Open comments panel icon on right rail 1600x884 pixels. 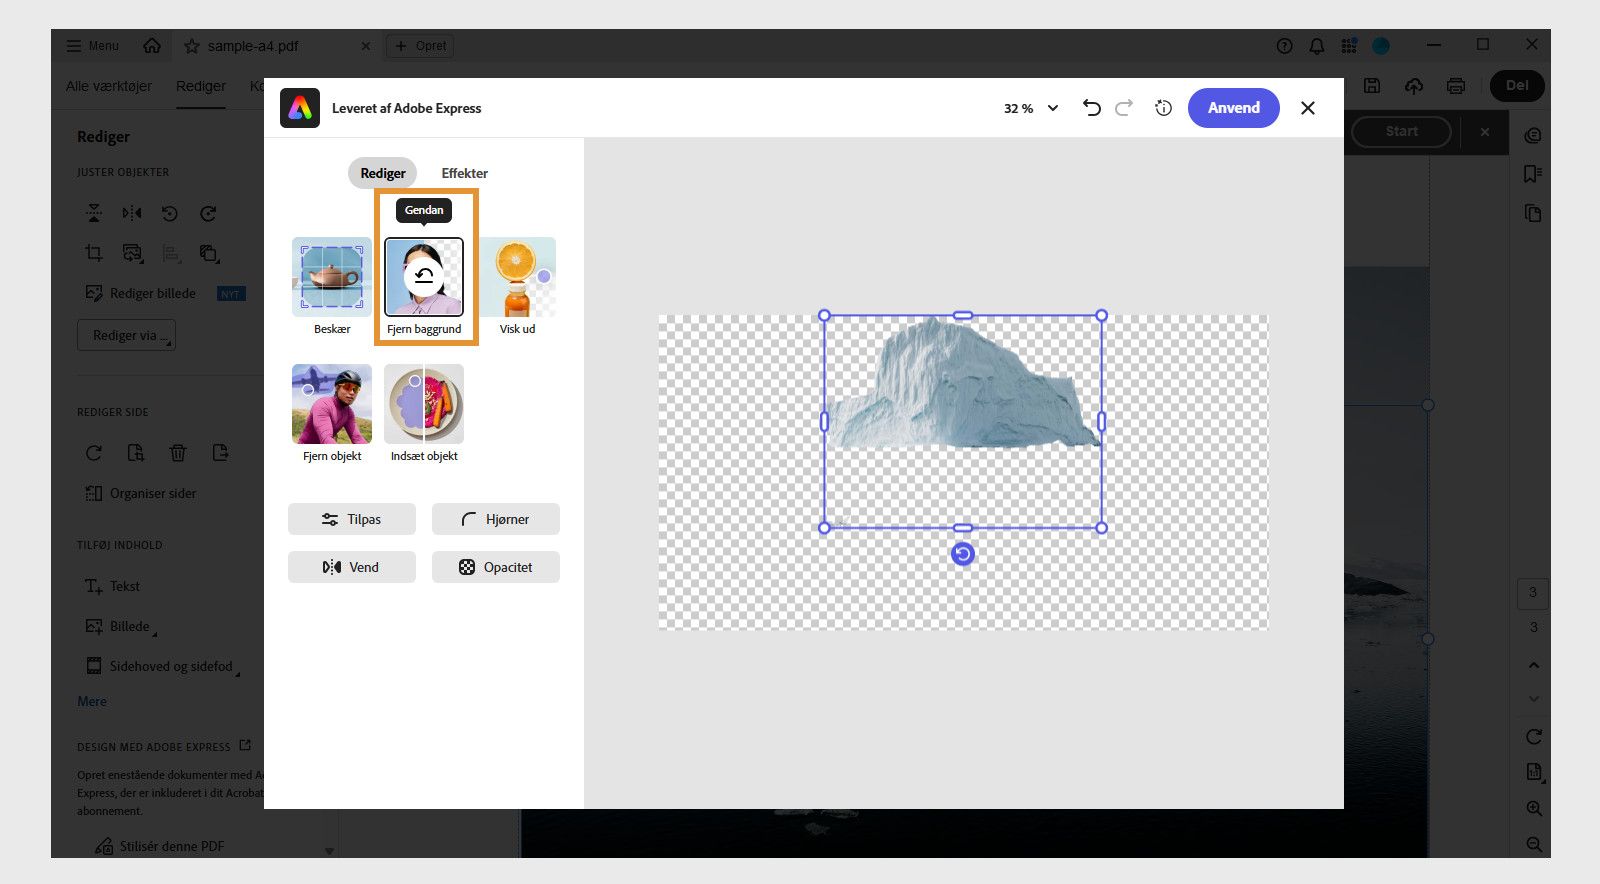pos(1533,135)
